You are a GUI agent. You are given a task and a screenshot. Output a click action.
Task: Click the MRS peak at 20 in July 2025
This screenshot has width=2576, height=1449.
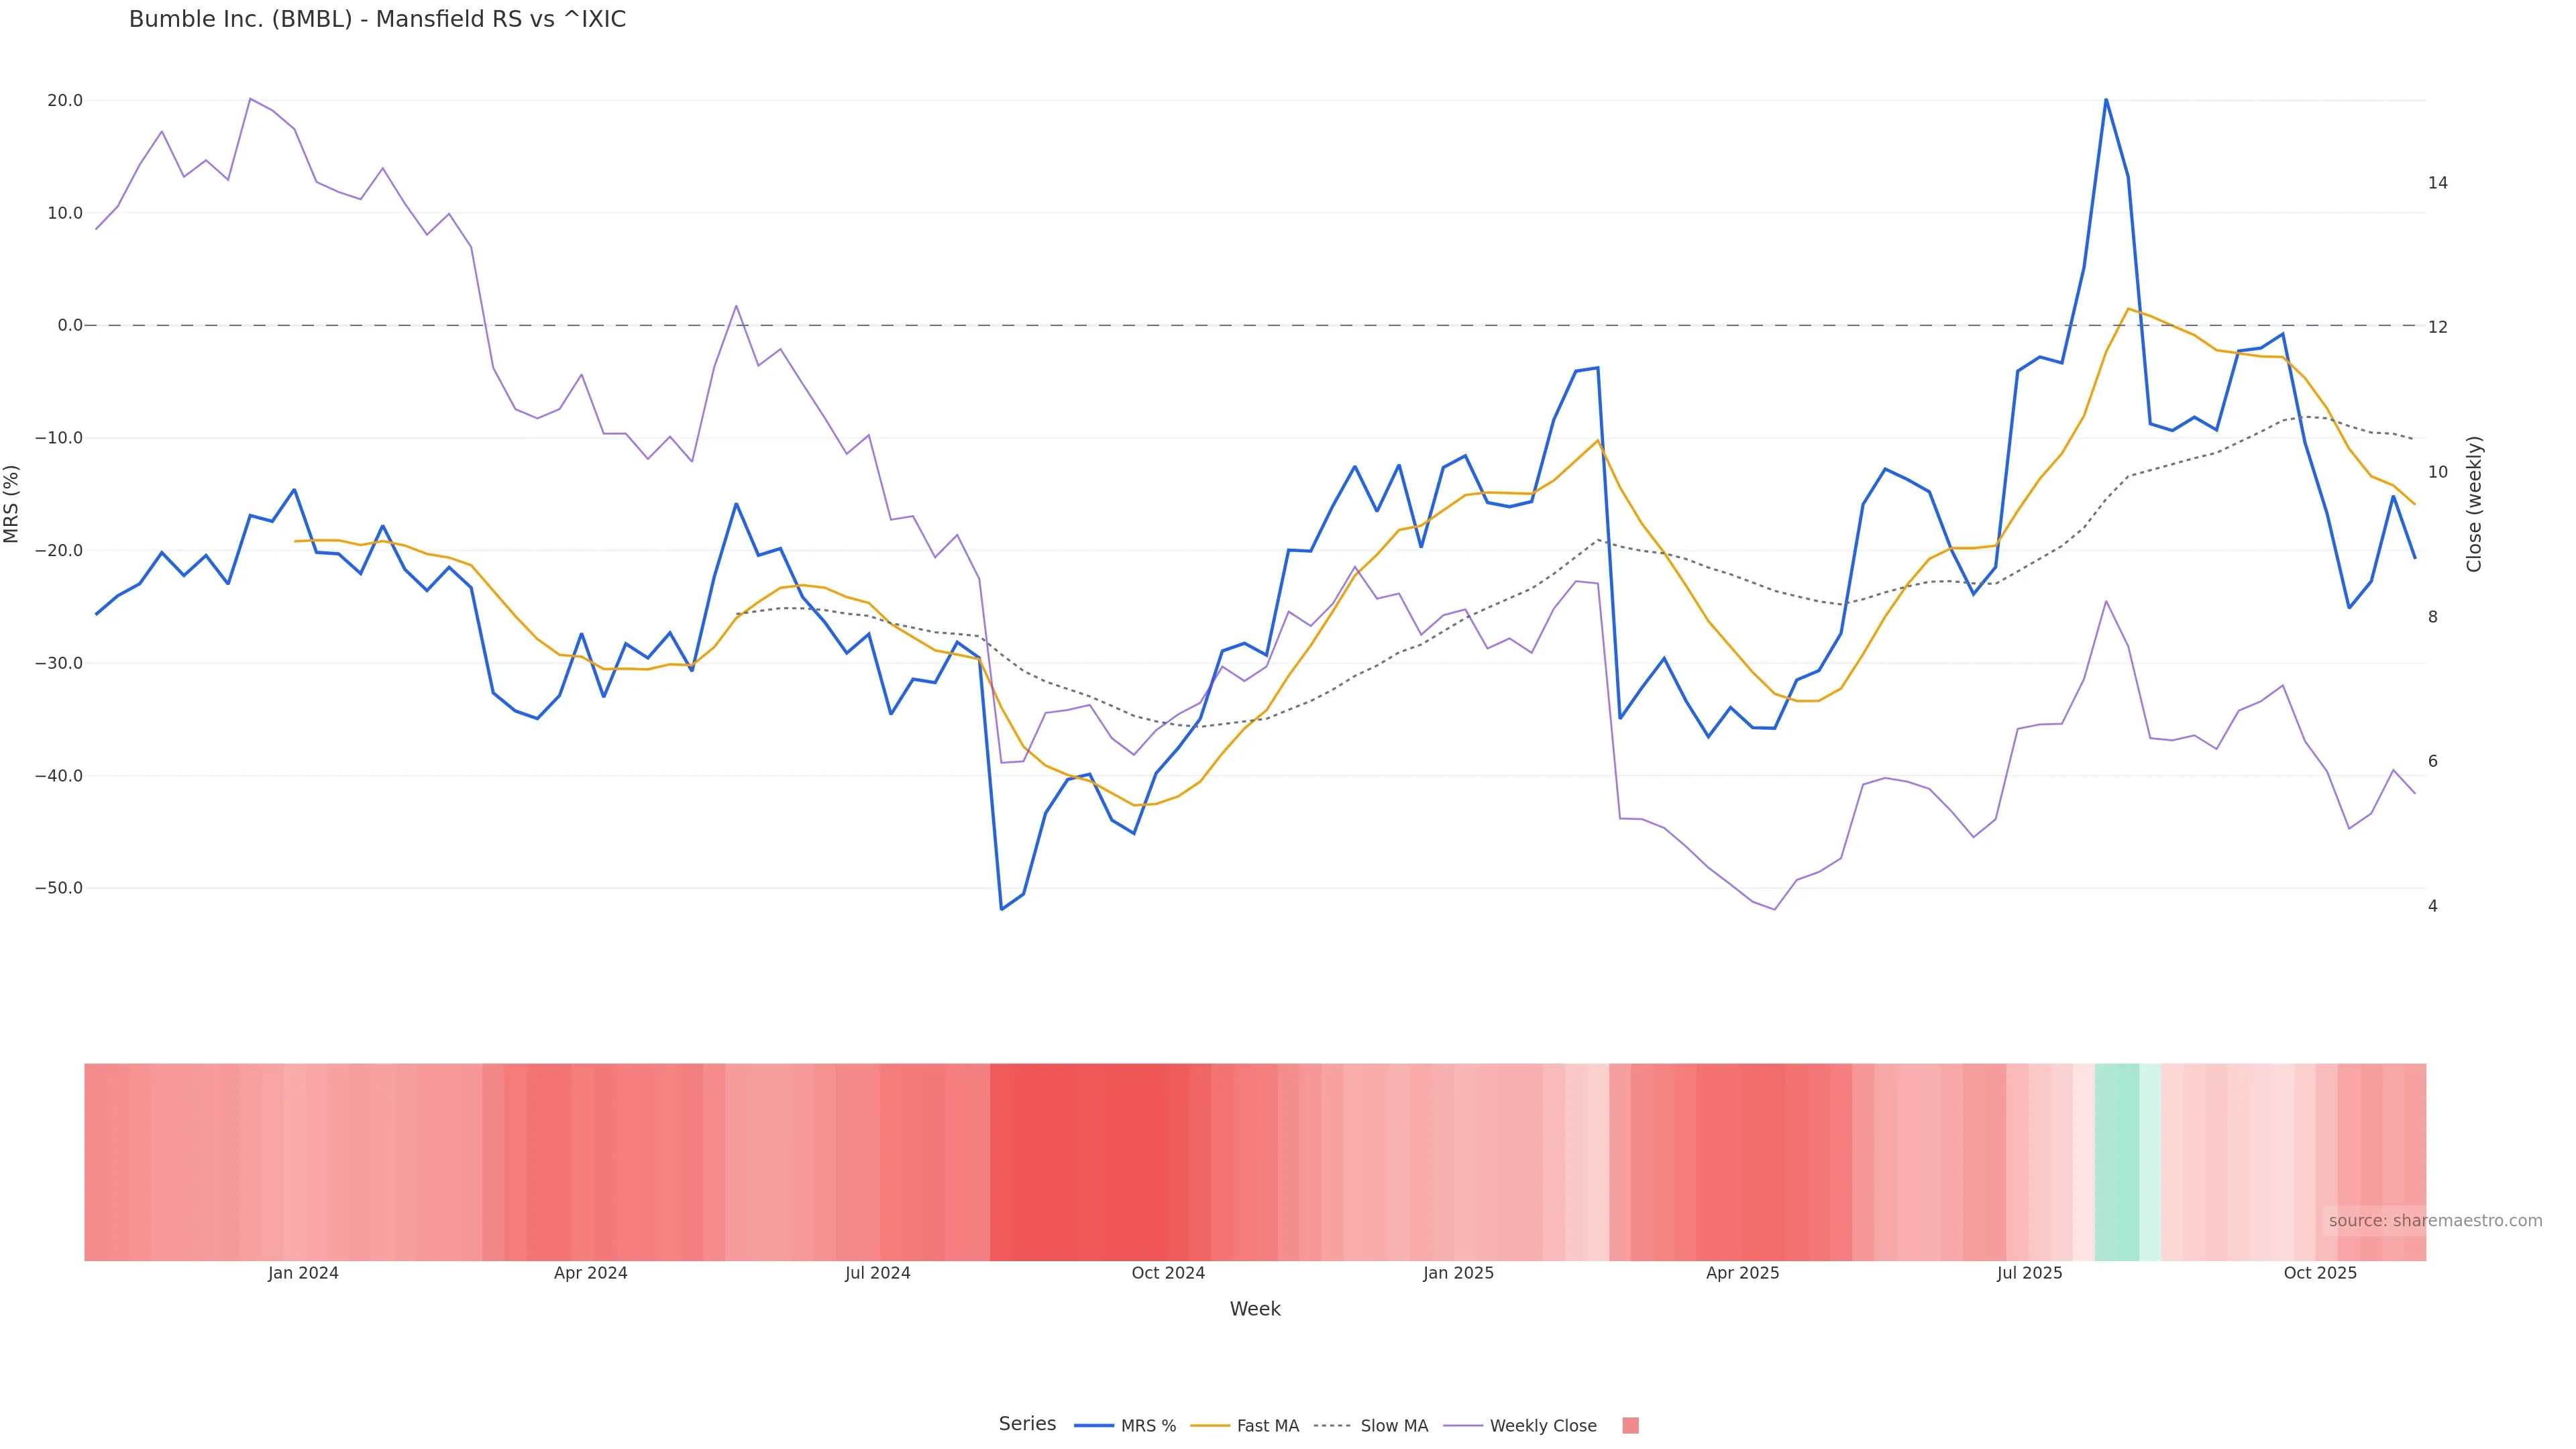[x=2105, y=100]
